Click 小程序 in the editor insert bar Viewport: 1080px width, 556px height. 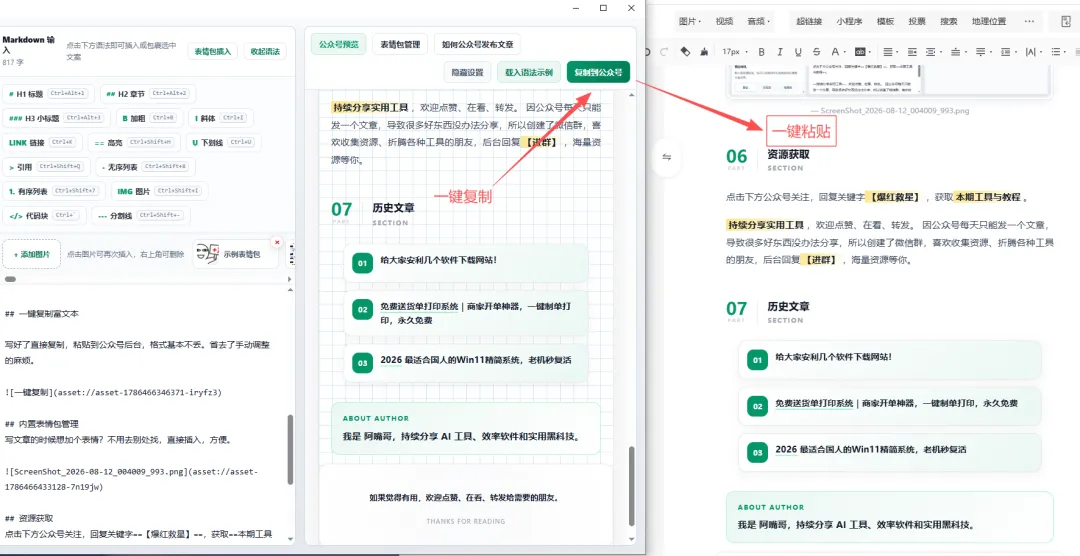(850, 21)
